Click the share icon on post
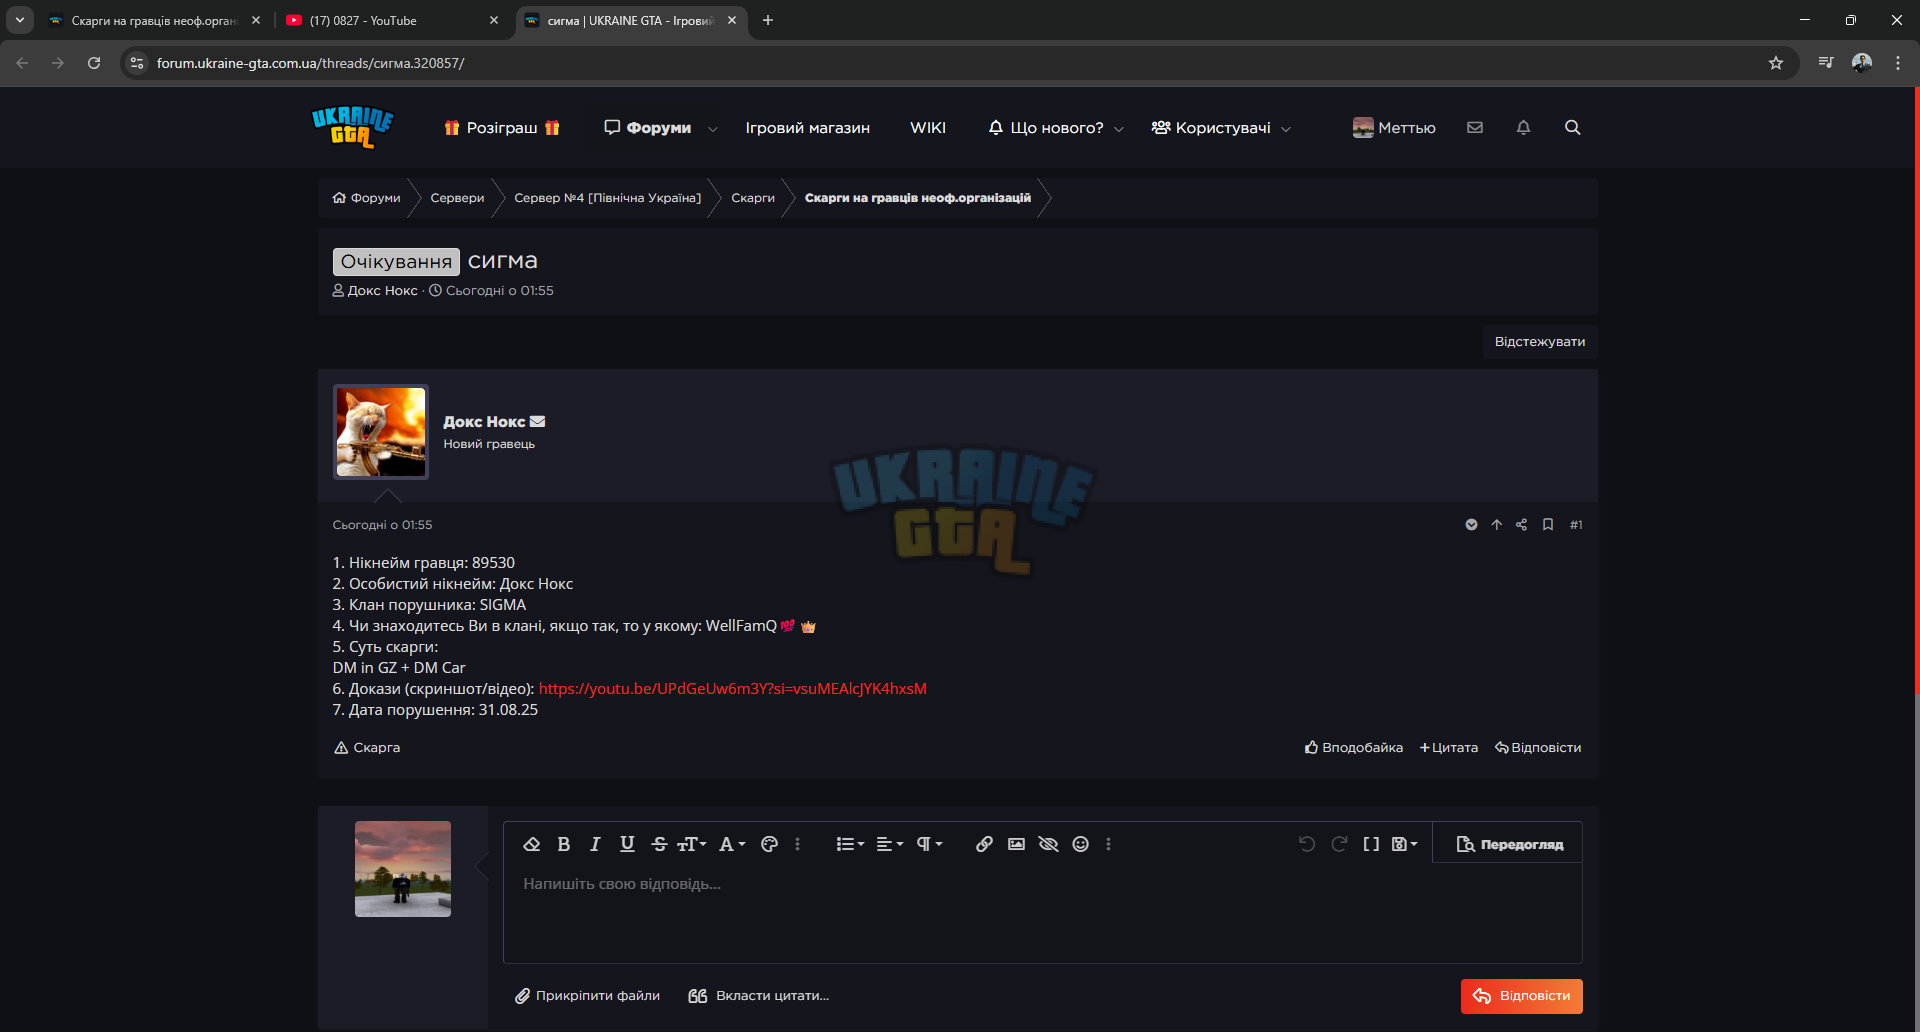This screenshot has width=1920, height=1032. [1522, 525]
